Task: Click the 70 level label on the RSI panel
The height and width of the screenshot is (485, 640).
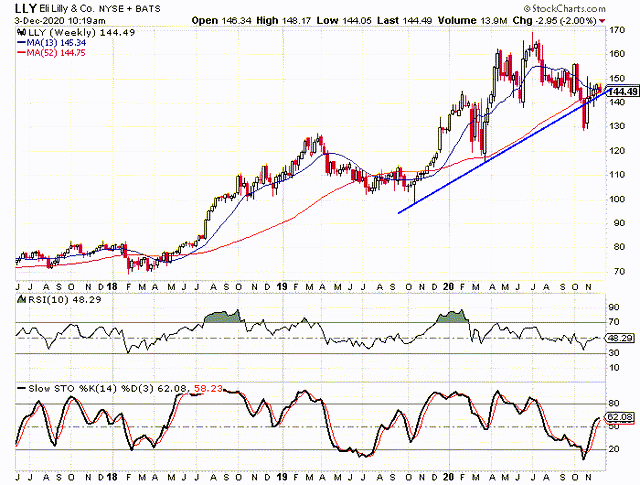Action: (614, 323)
